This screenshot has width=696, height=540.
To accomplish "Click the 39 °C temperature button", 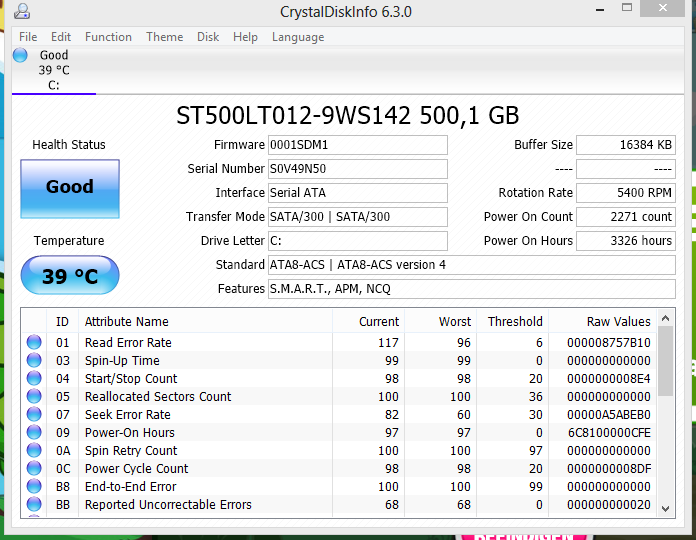I will 70,275.
